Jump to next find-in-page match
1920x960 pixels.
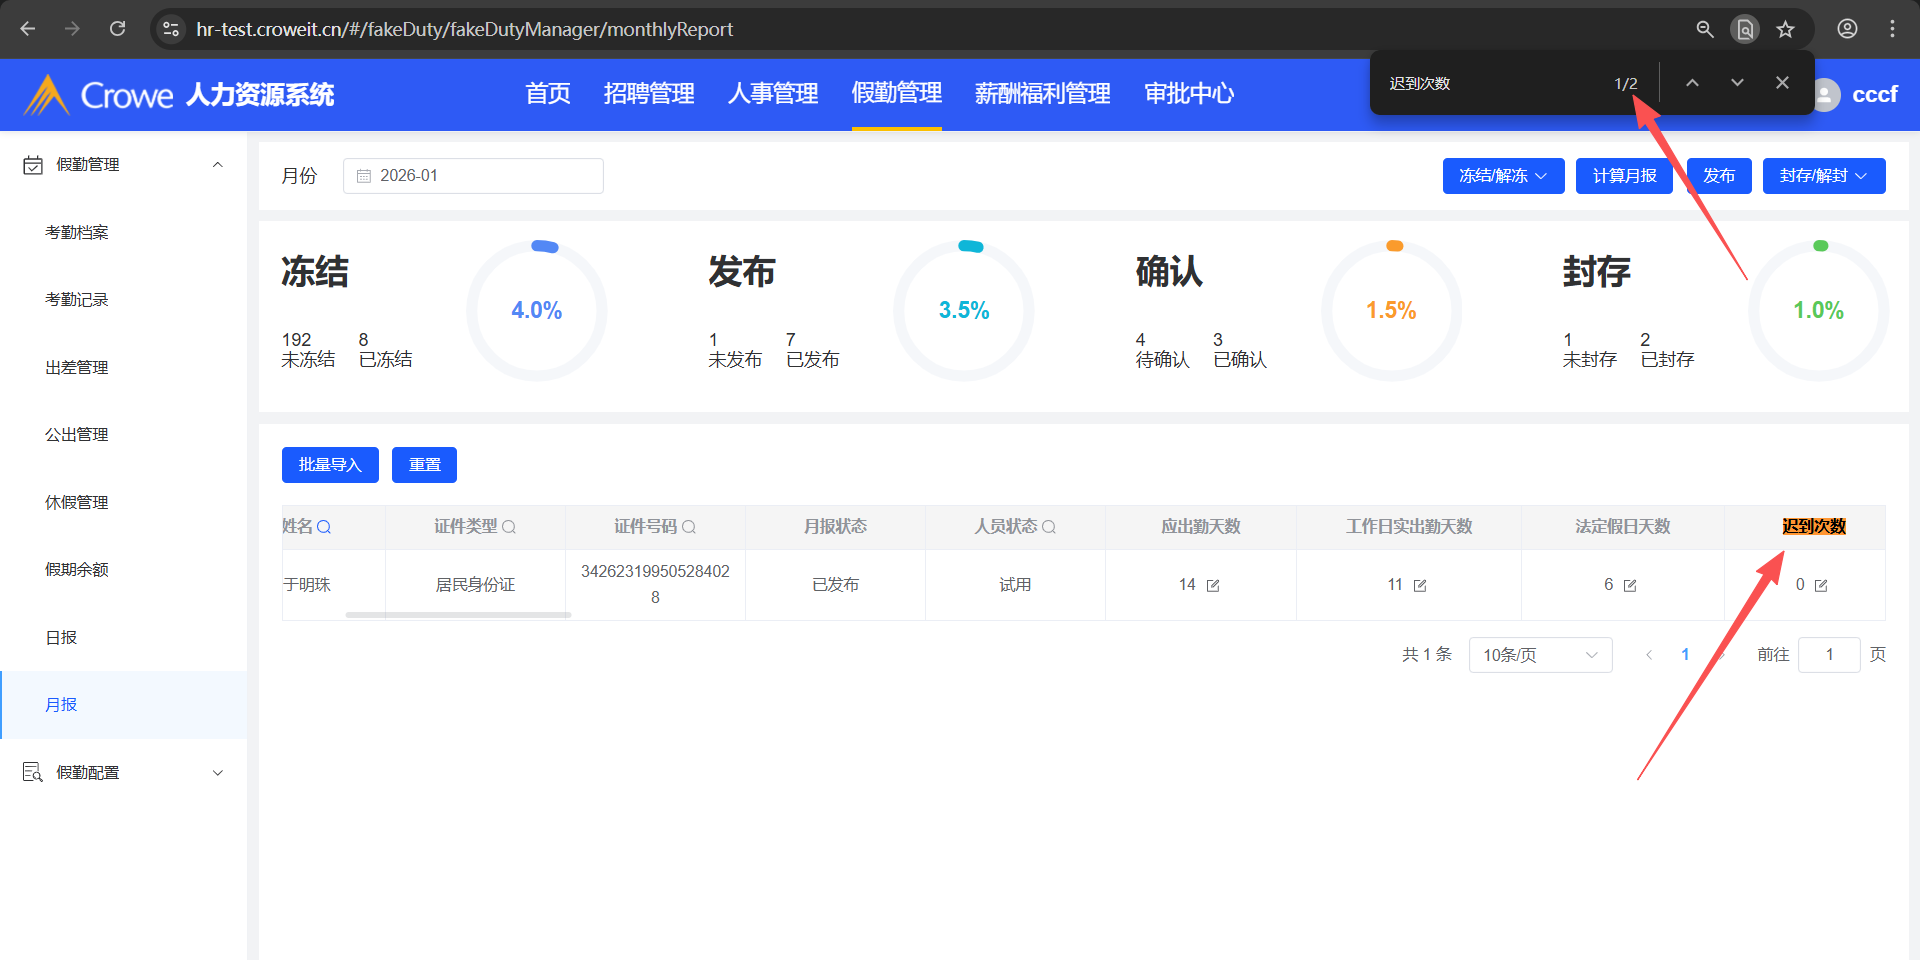coord(1737,83)
